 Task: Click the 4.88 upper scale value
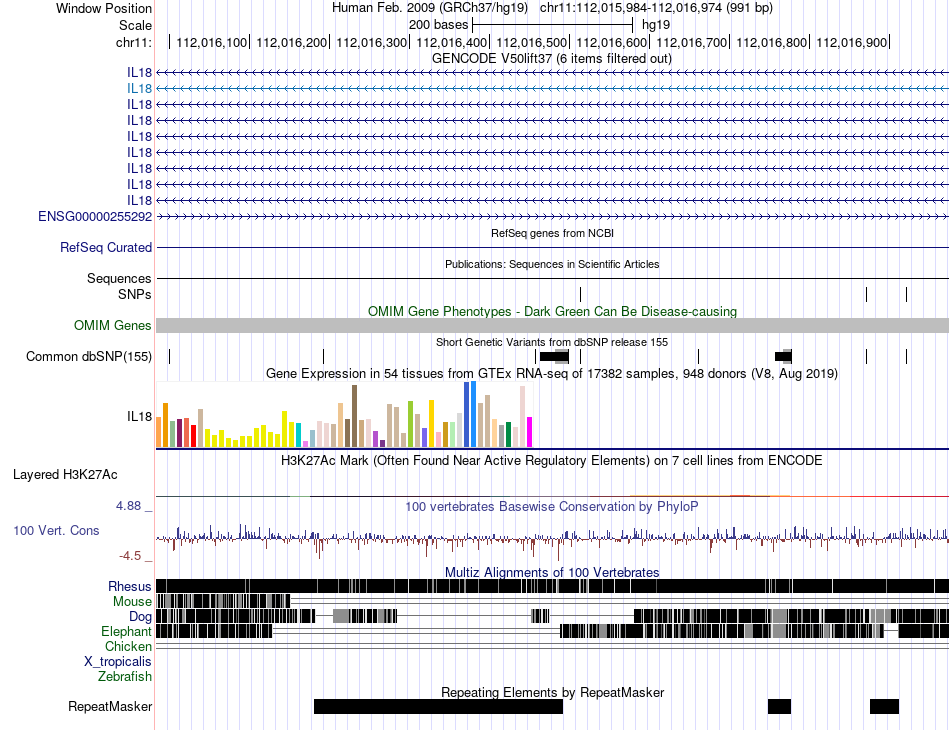pyautogui.click(x=128, y=506)
